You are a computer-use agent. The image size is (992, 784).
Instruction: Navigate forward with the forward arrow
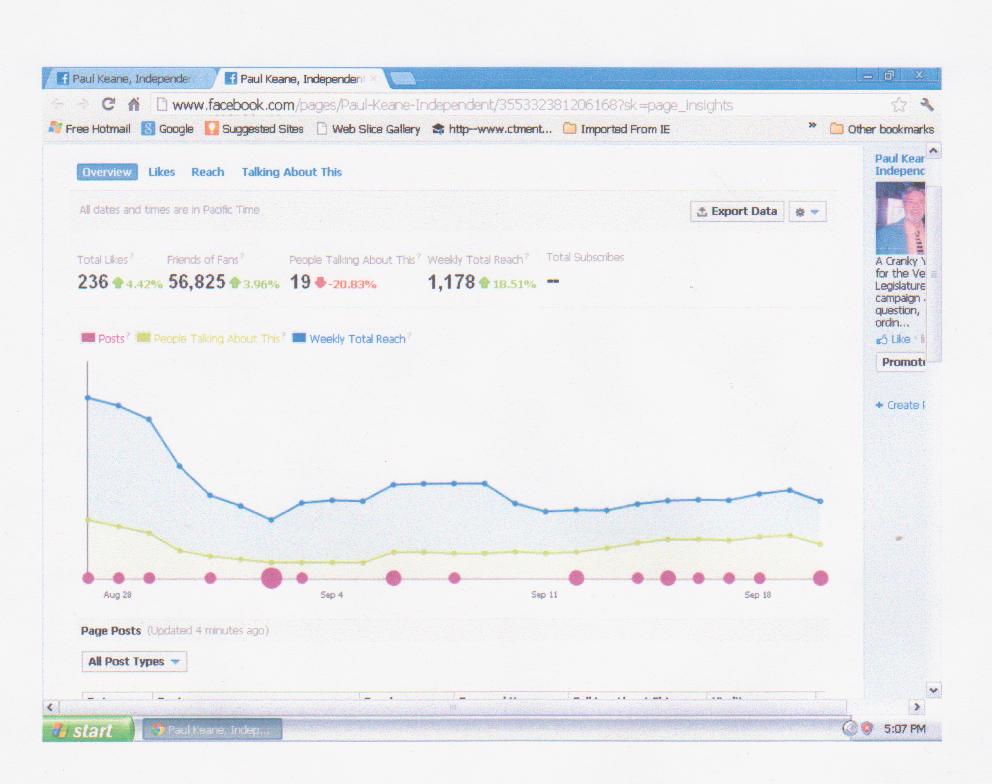pyautogui.click(x=83, y=104)
